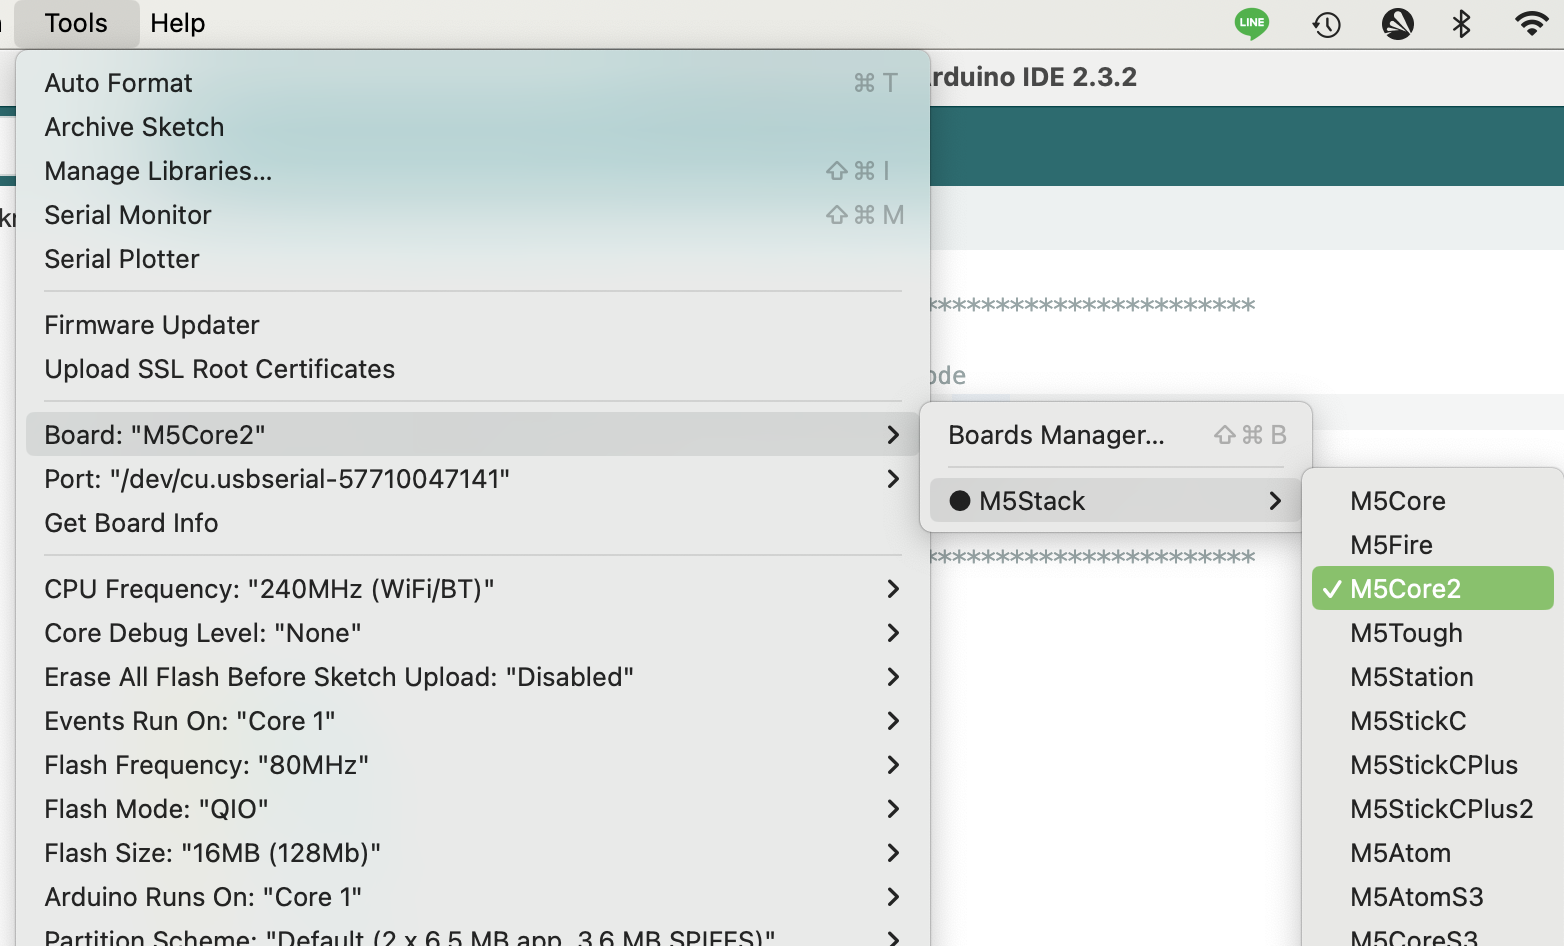
Task: Select the M5Core board
Action: [x=1433, y=501]
